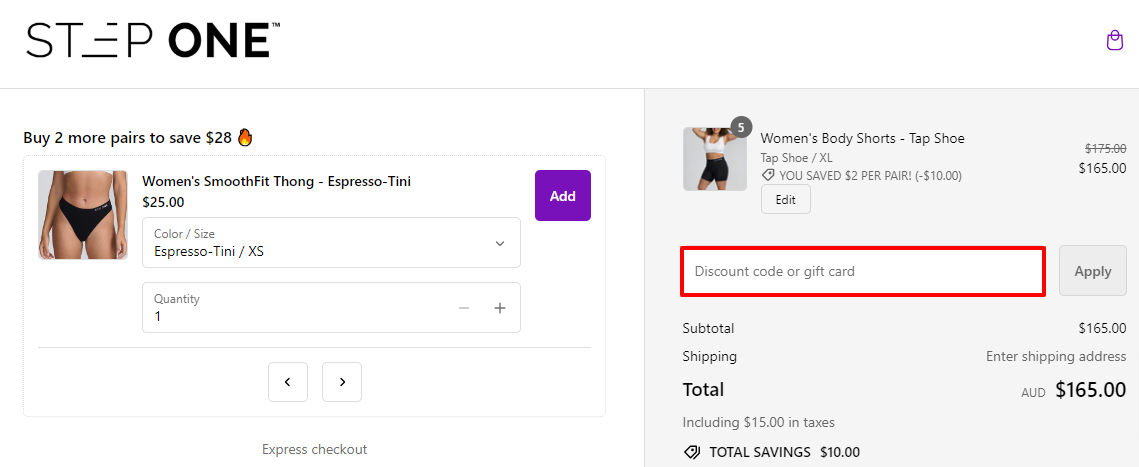
Task: Add the SmoothFit Thong to cart
Action: (562, 196)
